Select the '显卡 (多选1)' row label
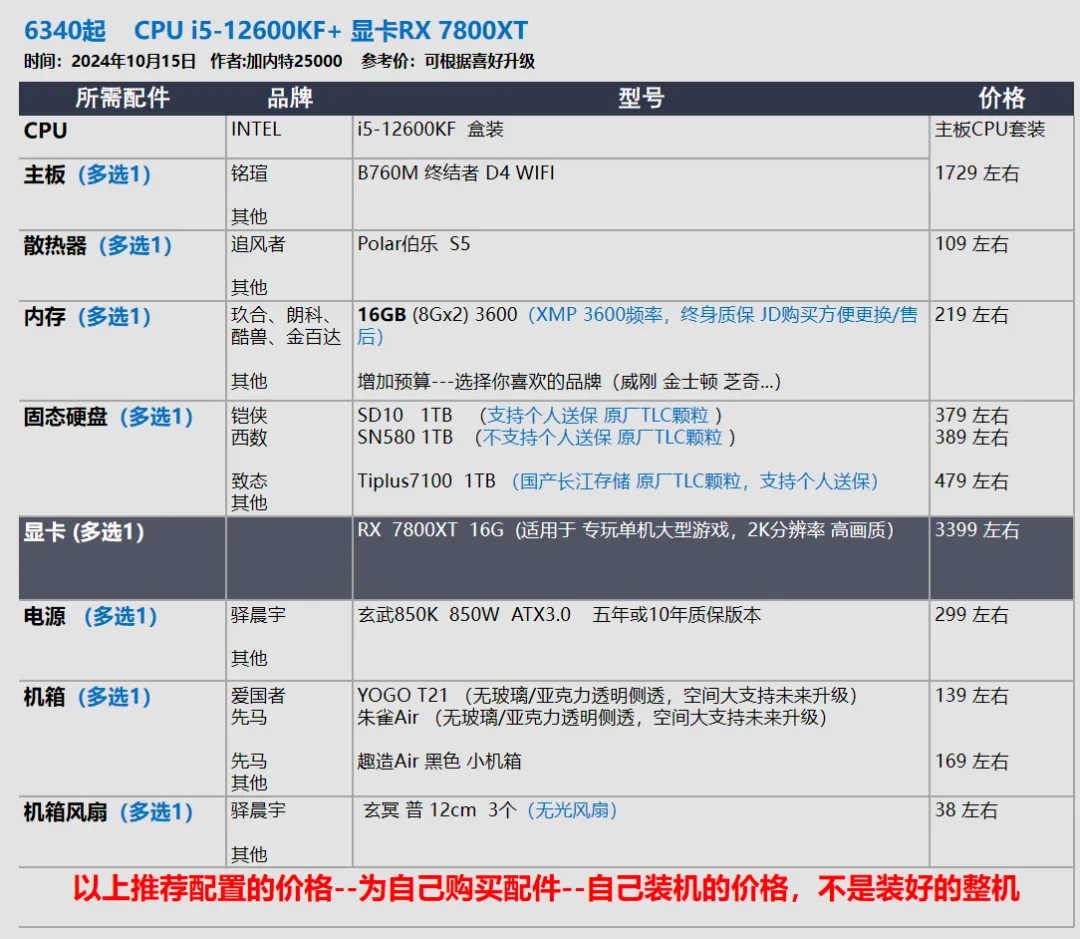 tap(84, 532)
